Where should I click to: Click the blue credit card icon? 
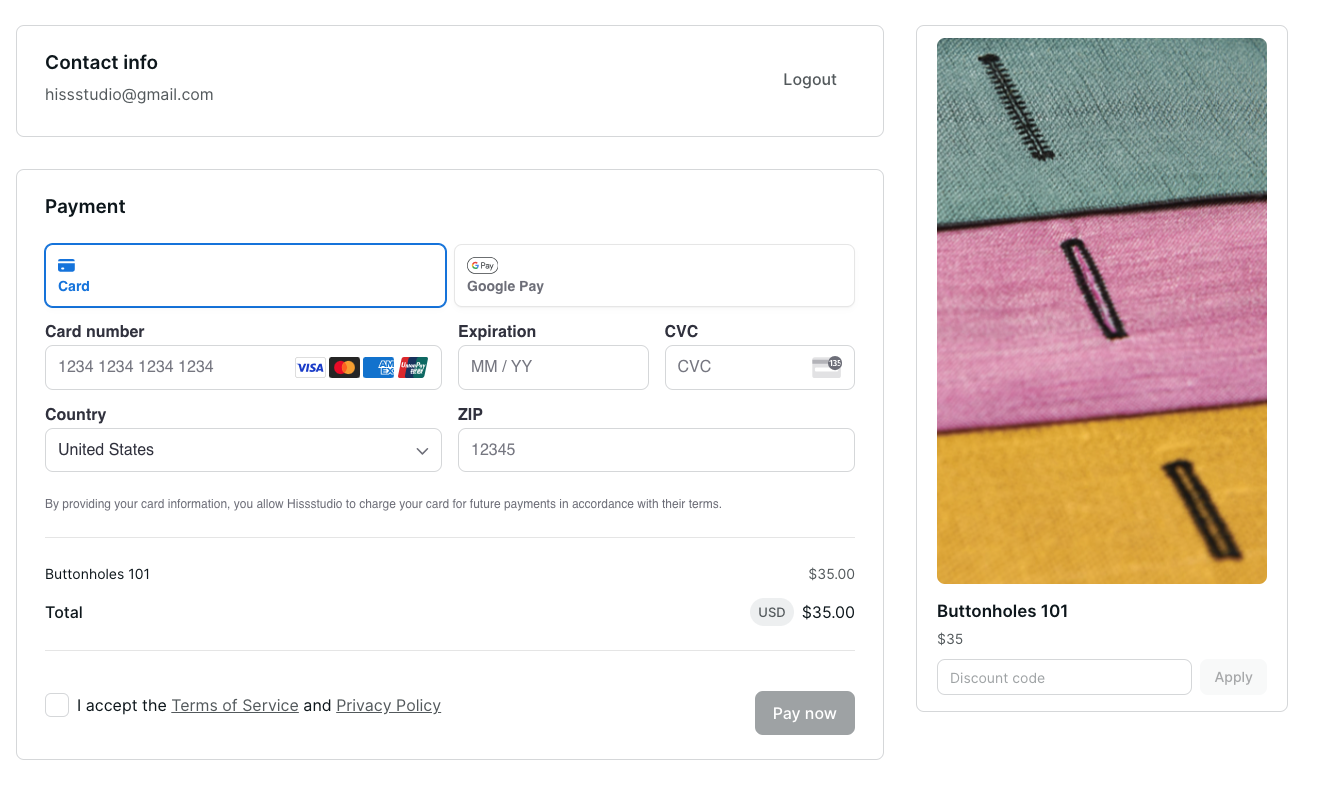point(67,265)
